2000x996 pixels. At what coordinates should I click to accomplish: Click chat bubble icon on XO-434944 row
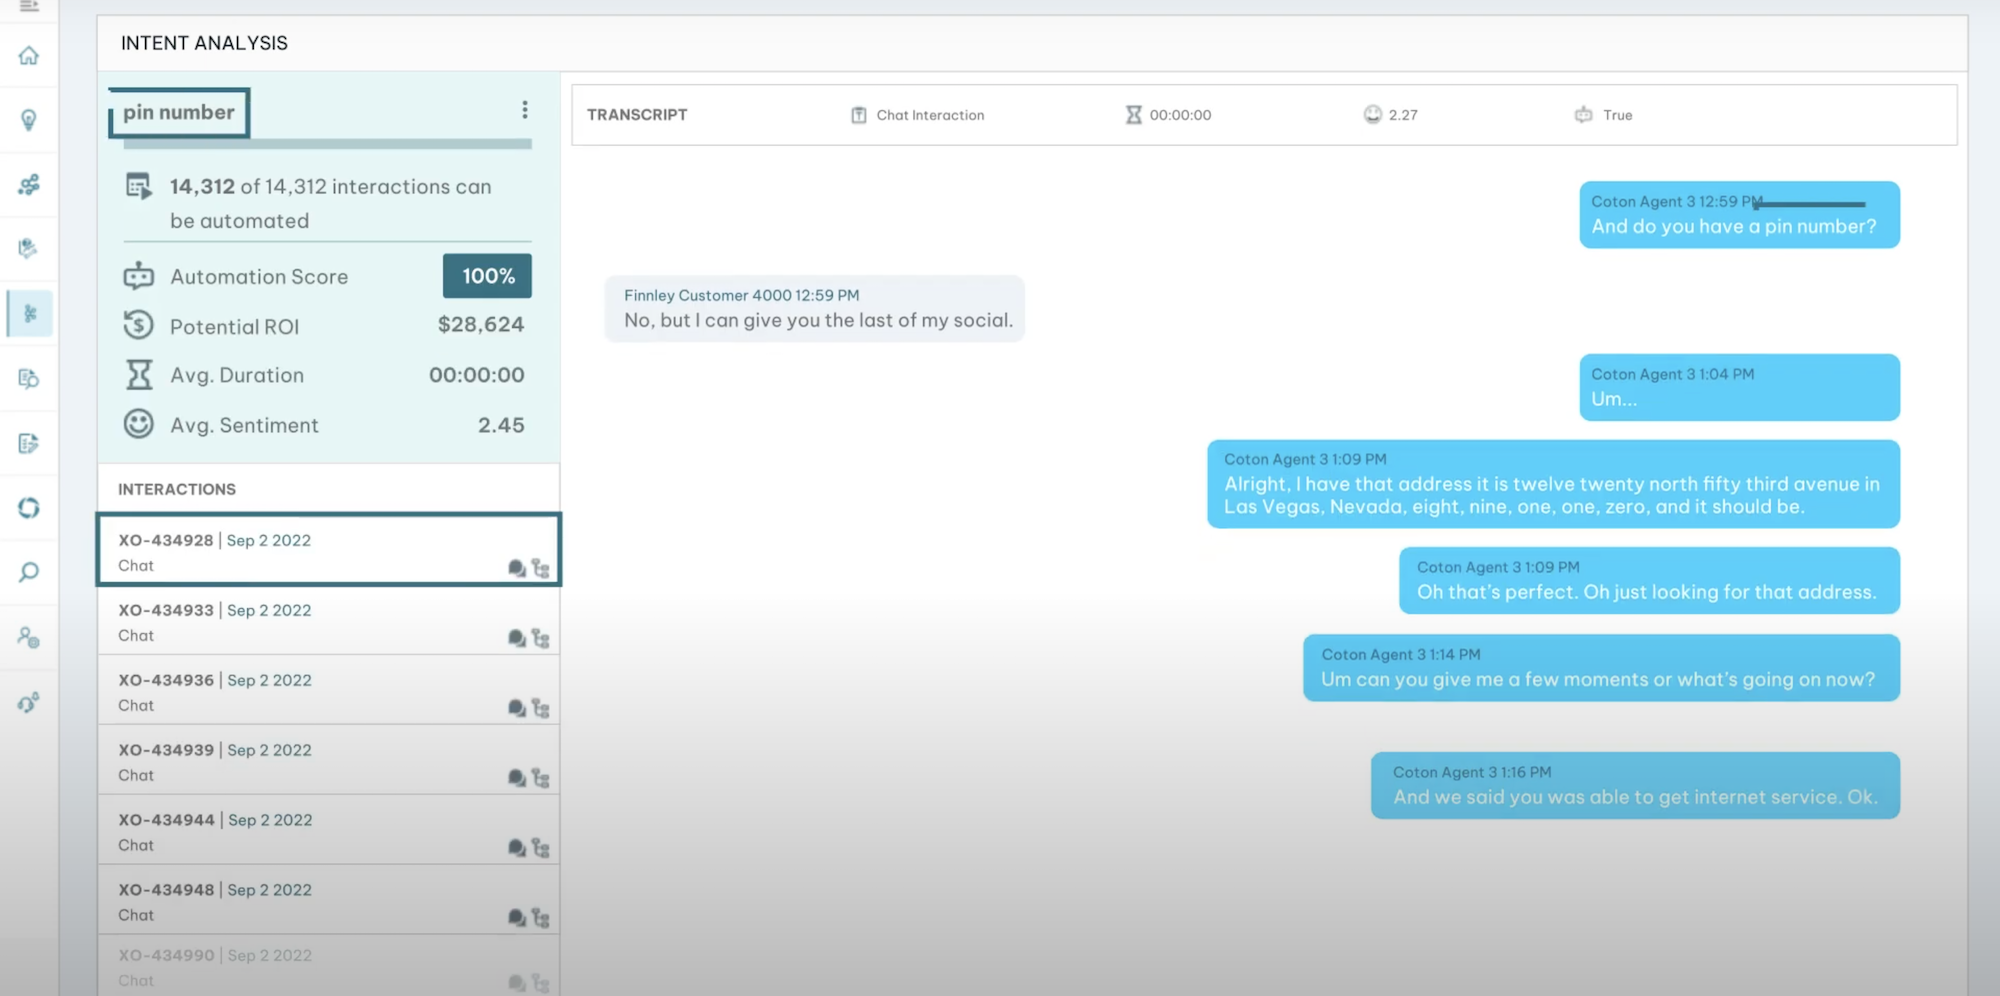coord(517,848)
